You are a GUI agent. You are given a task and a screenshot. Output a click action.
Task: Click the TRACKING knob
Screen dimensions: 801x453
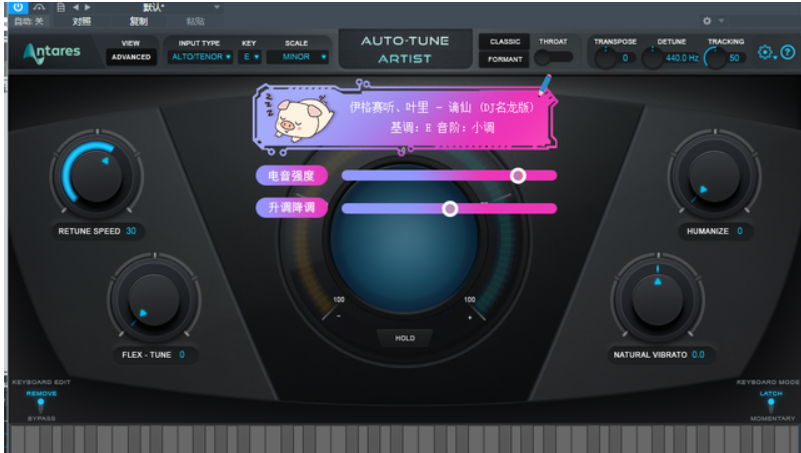[x=715, y=58]
